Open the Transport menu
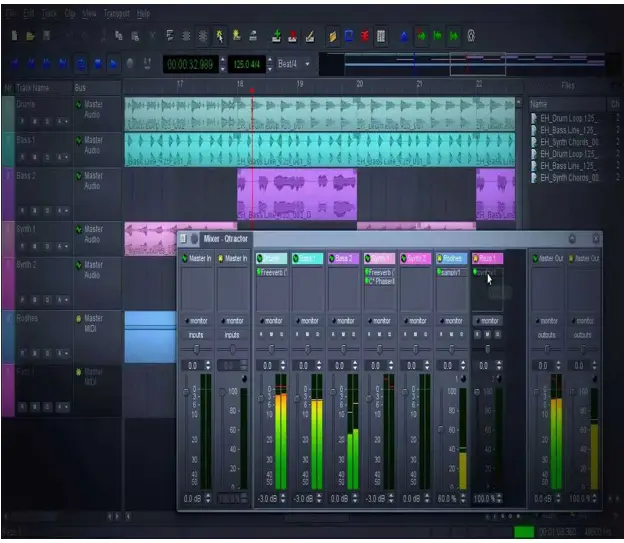This screenshot has height=543, width=624. point(116,14)
